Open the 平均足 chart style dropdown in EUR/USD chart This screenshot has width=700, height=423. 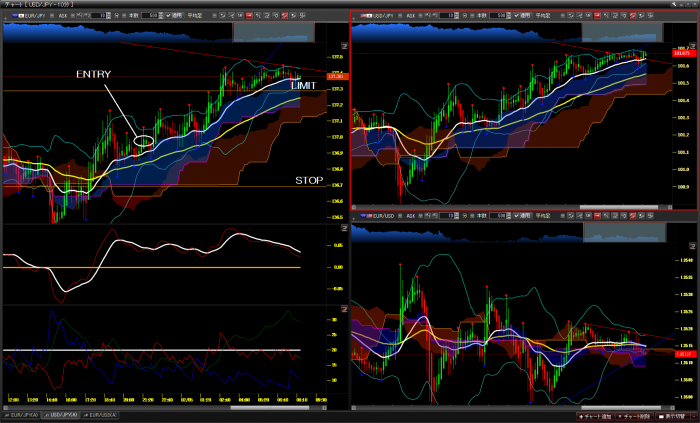point(562,216)
